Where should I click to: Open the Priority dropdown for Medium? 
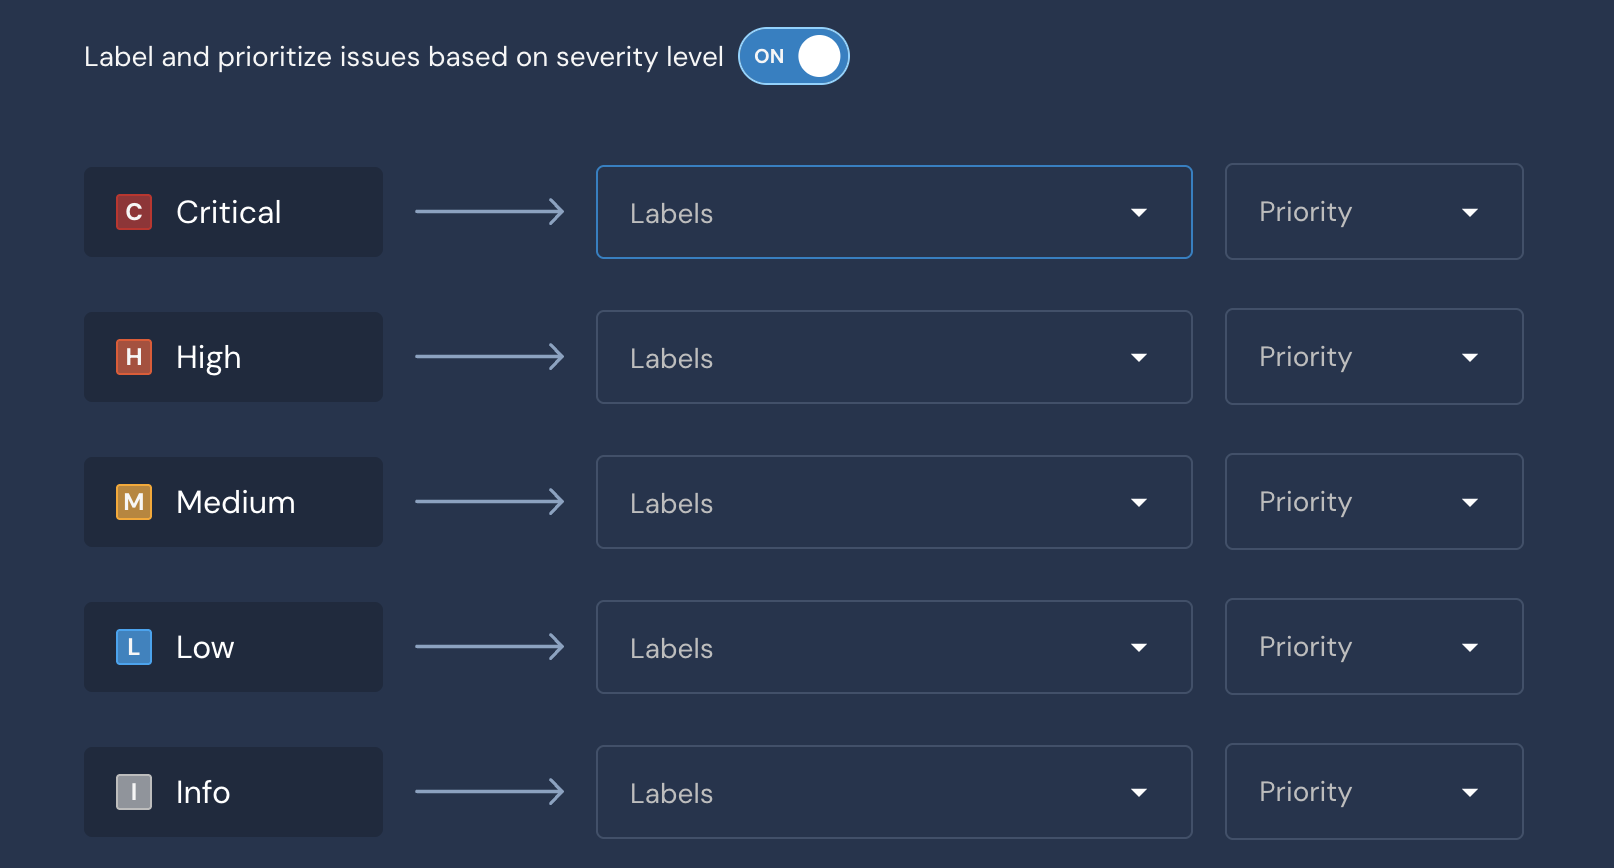[1373, 501]
